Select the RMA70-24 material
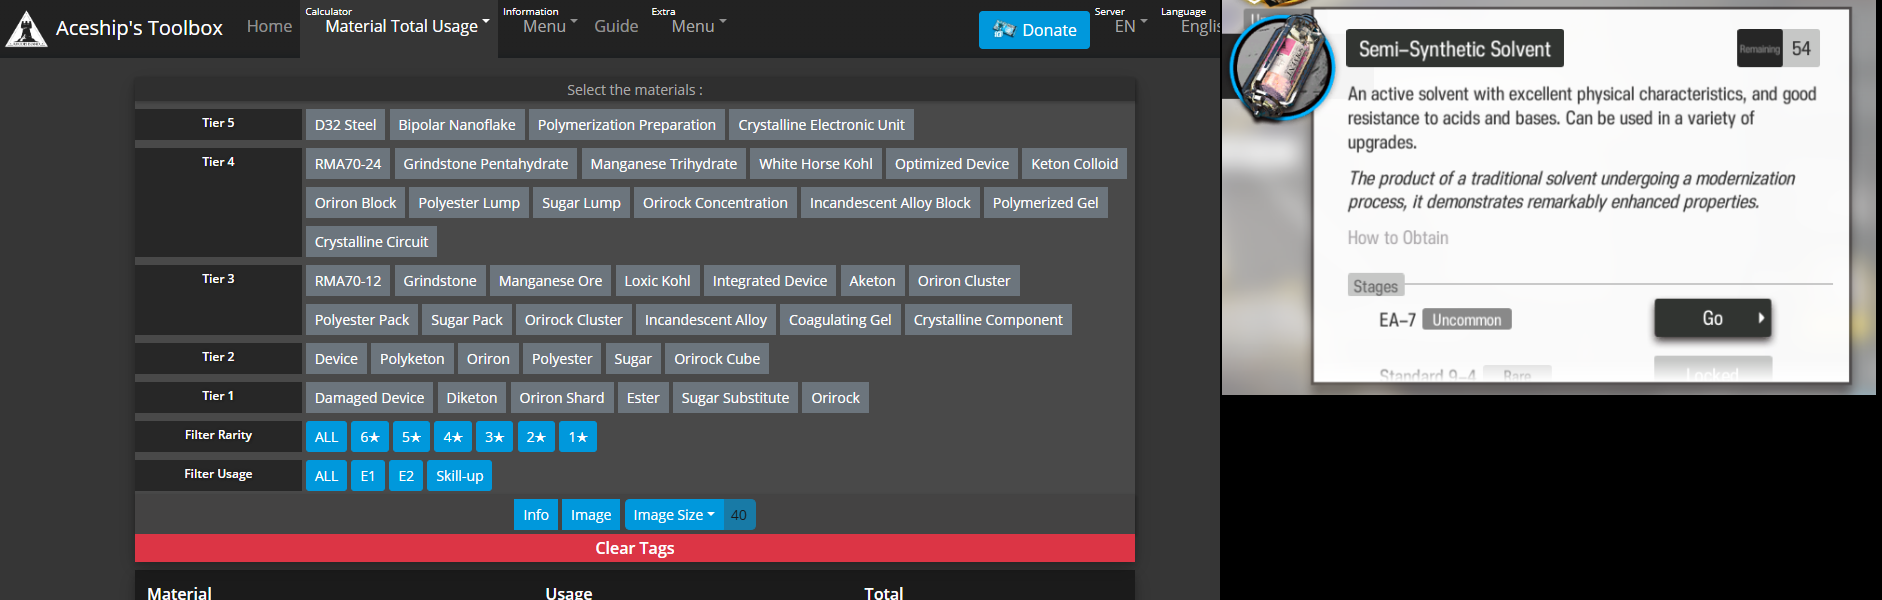 click(x=348, y=164)
